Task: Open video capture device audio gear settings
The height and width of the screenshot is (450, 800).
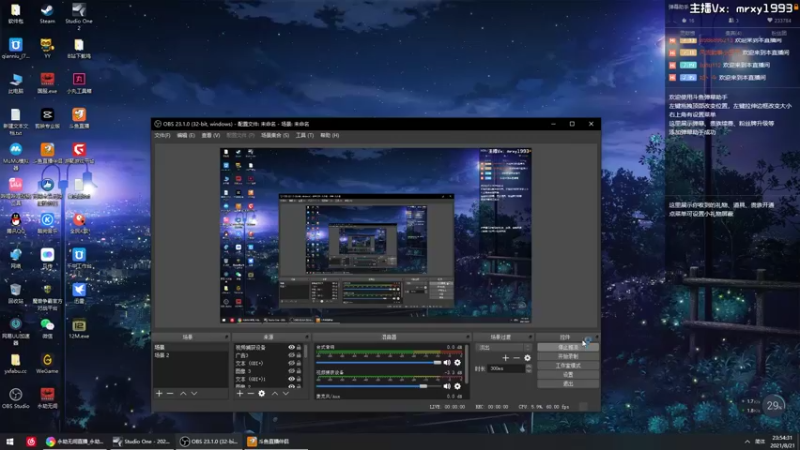Action: pyautogui.click(x=457, y=386)
